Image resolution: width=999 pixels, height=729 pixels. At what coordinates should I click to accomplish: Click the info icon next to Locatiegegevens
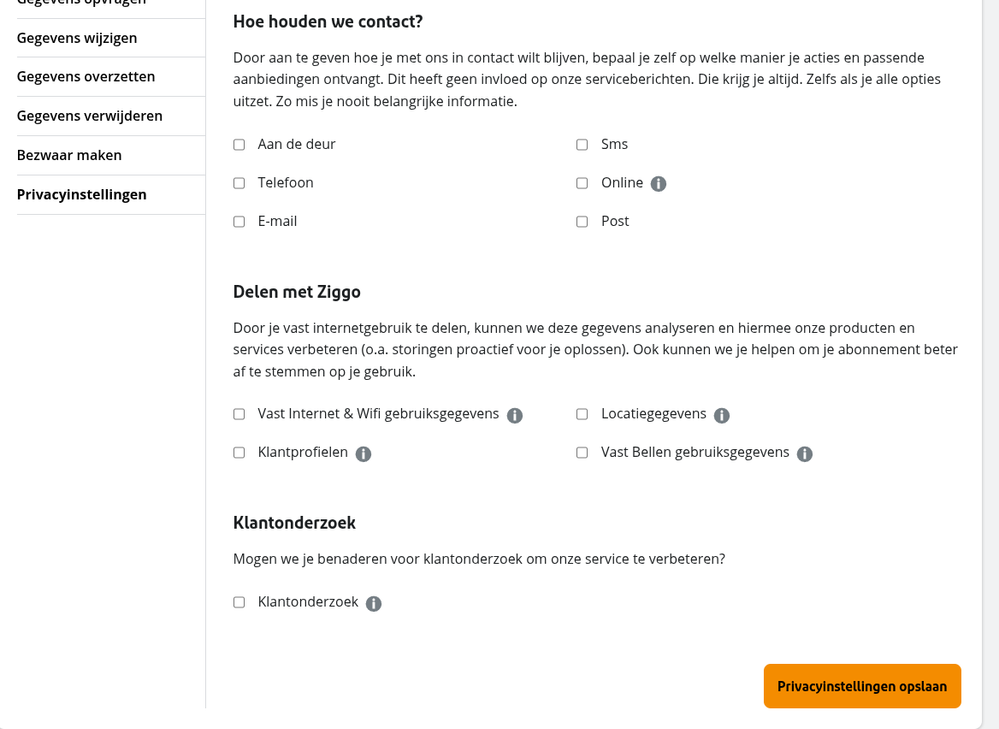pyautogui.click(x=723, y=414)
